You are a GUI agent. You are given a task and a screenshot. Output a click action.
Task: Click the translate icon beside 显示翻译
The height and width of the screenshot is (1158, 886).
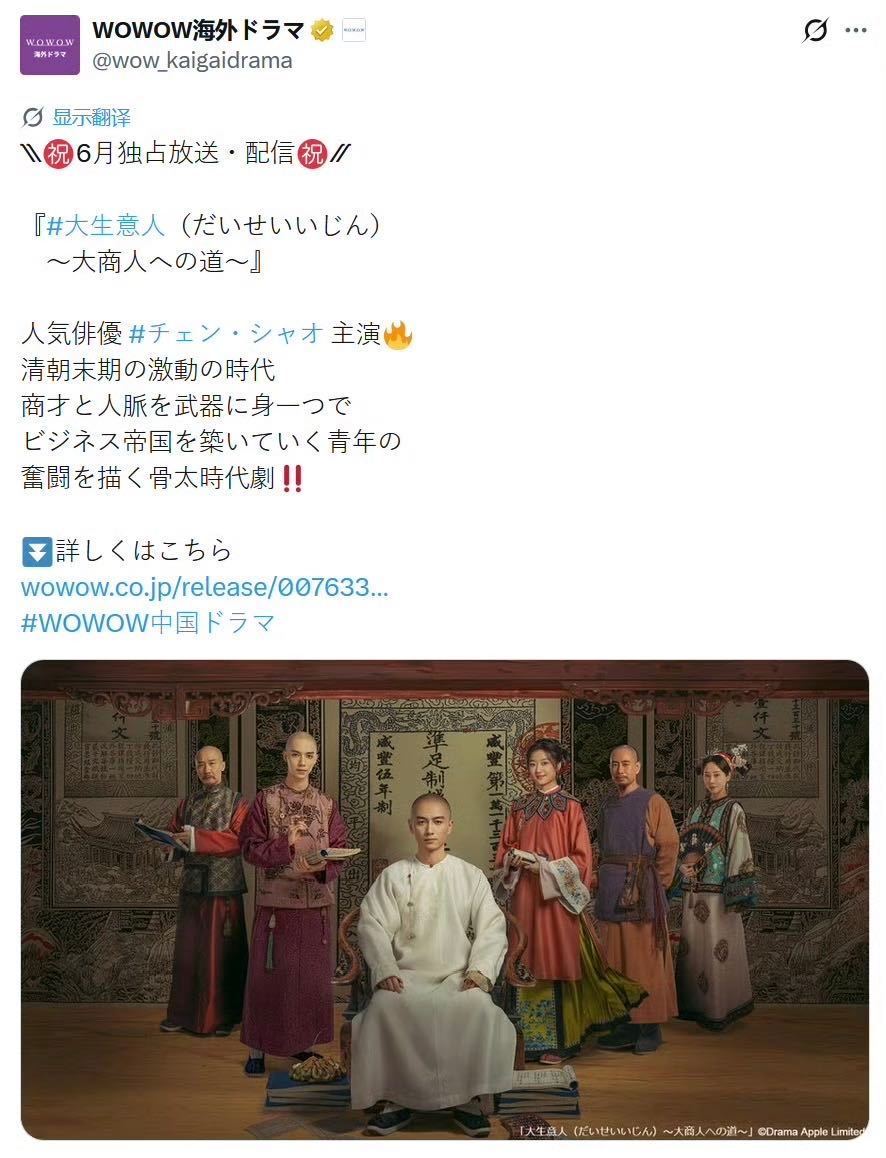pyautogui.click(x=32, y=117)
